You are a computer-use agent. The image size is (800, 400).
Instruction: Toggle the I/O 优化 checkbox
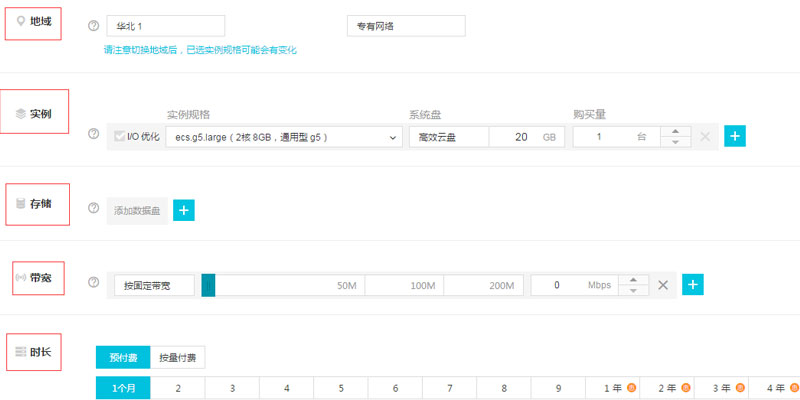tap(119, 136)
